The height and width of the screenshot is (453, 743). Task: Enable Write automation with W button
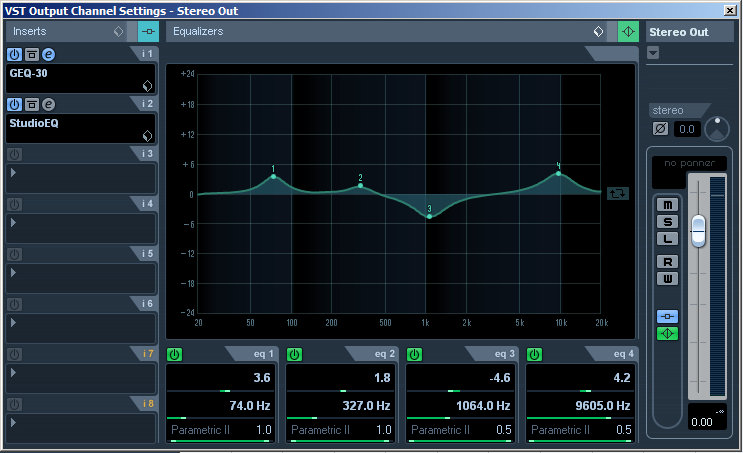[667, 279]
